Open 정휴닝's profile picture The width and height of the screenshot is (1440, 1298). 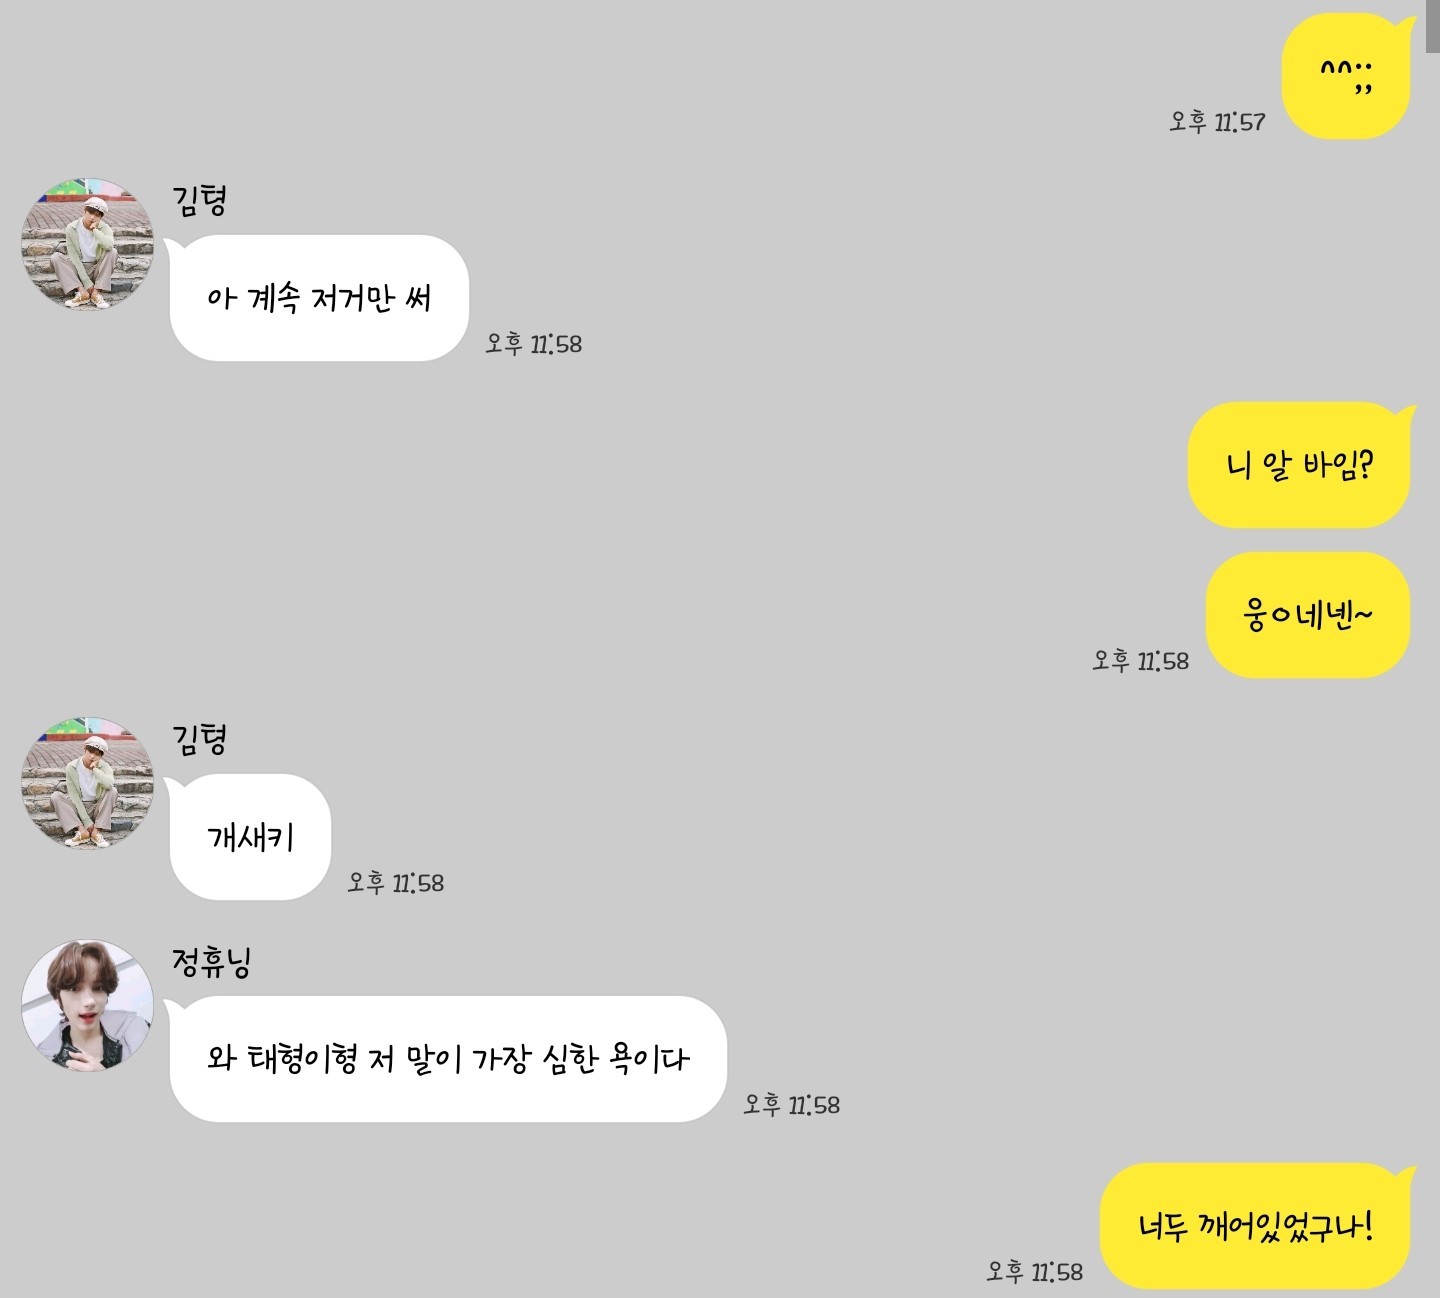(x=88, y=1005)
